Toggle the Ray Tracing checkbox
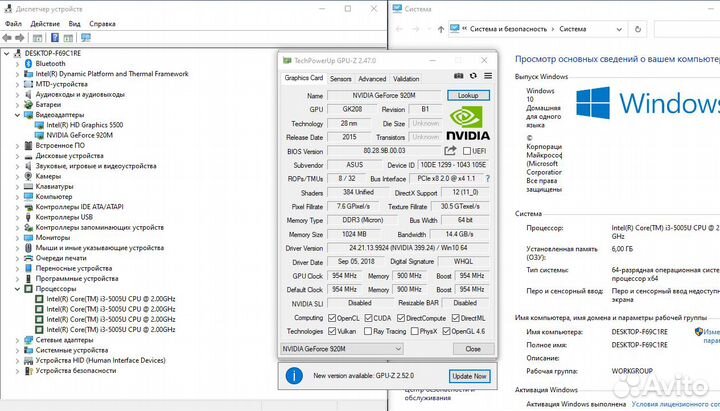This screenshot has width=720, height=411. coord(368,331)
